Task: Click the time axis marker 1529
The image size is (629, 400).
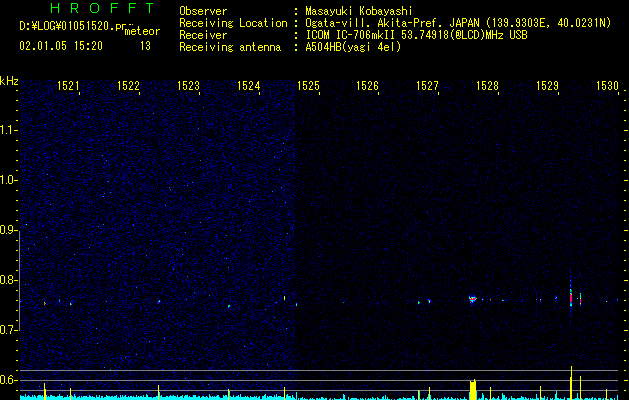Action: 547,86
